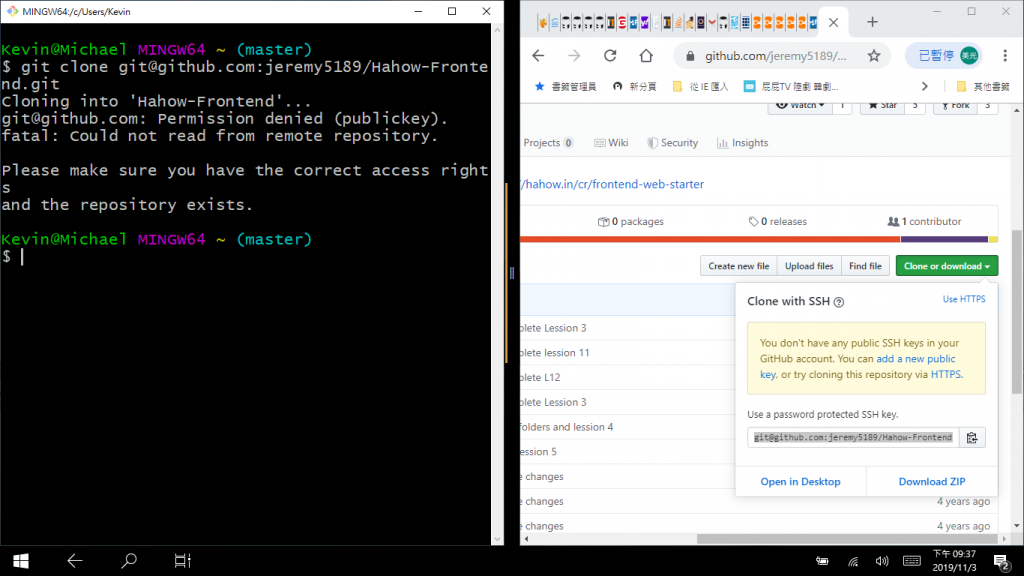The image size is (1024, 576).
Task: Click the terminal command prompt line
Action: pos(245,257)
